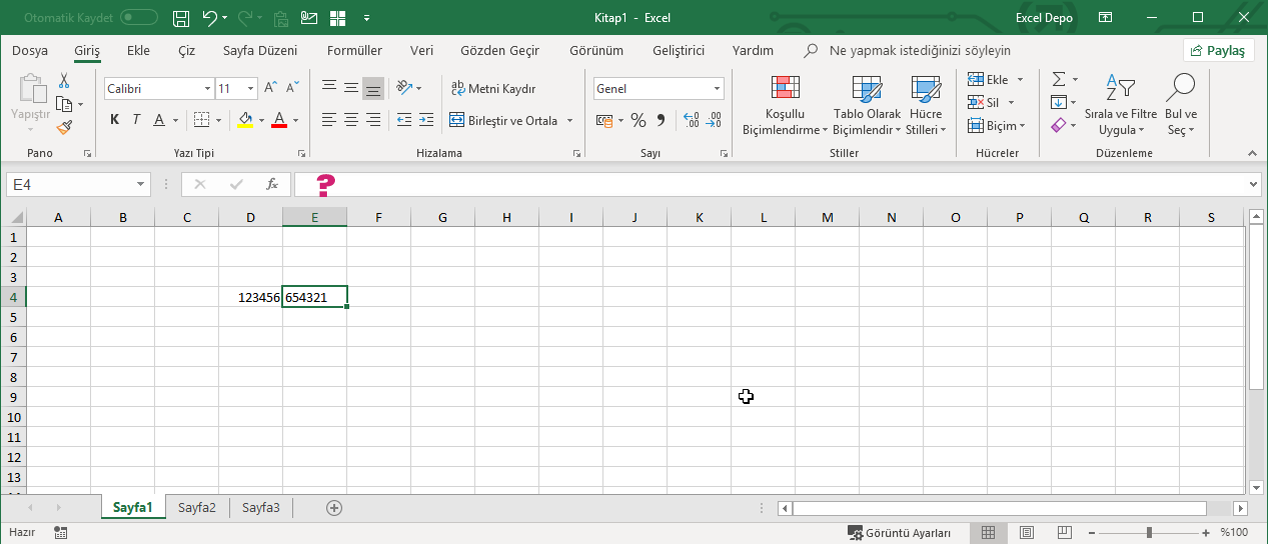This screenshot has width=1268, height=544.
Task: Align text to vertical middle
Action: pos(351,88)
